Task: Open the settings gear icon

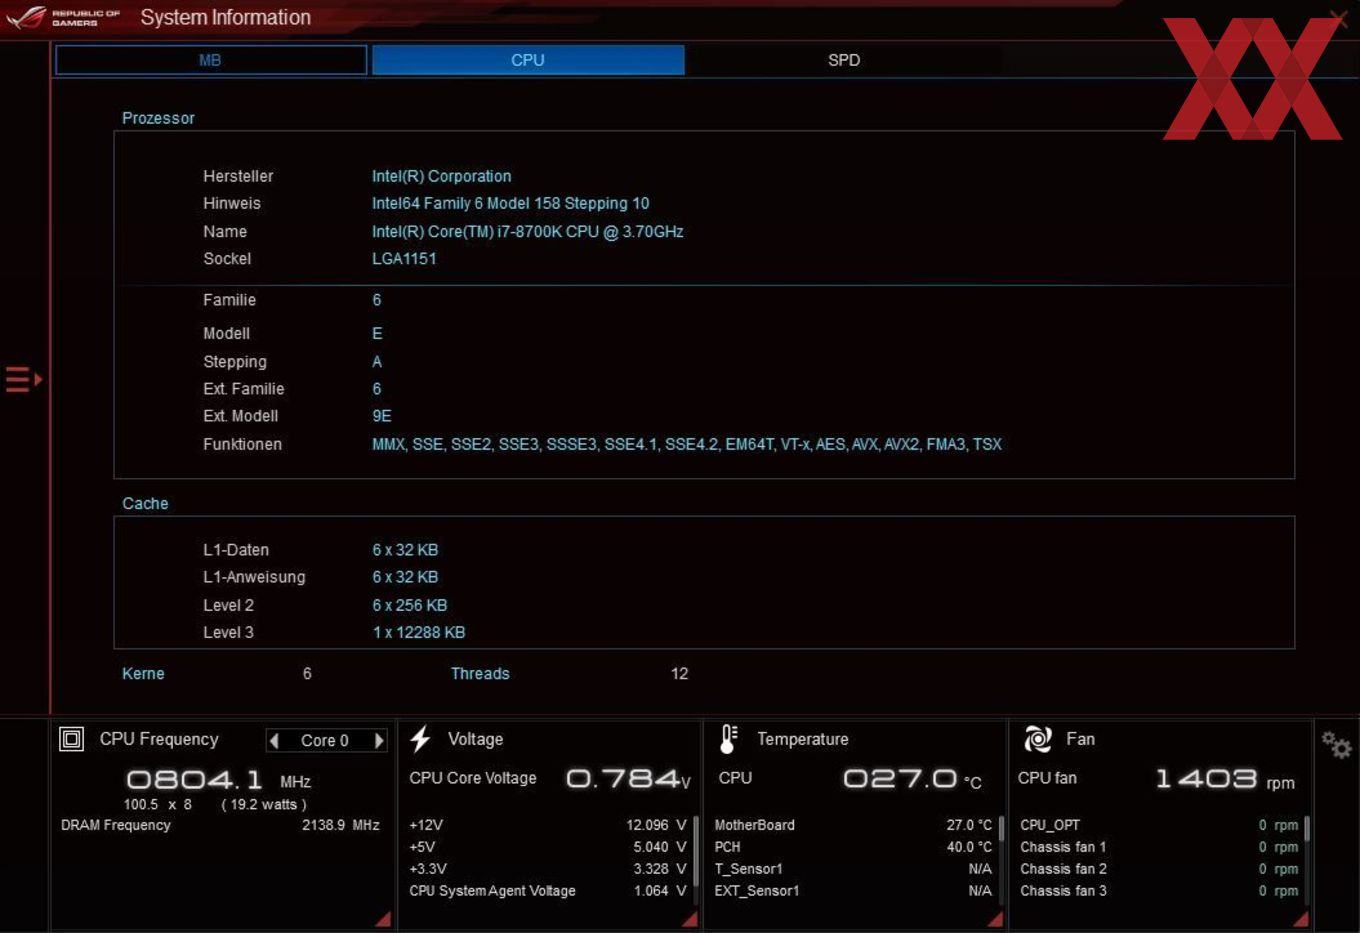Action: click(x=1336, y=744)
